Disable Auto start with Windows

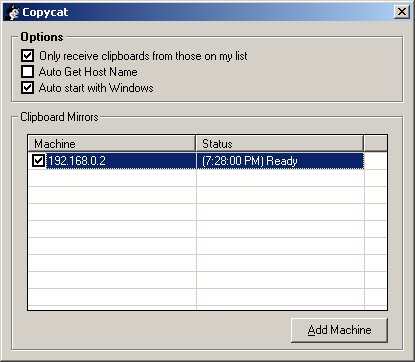[27, 88]
